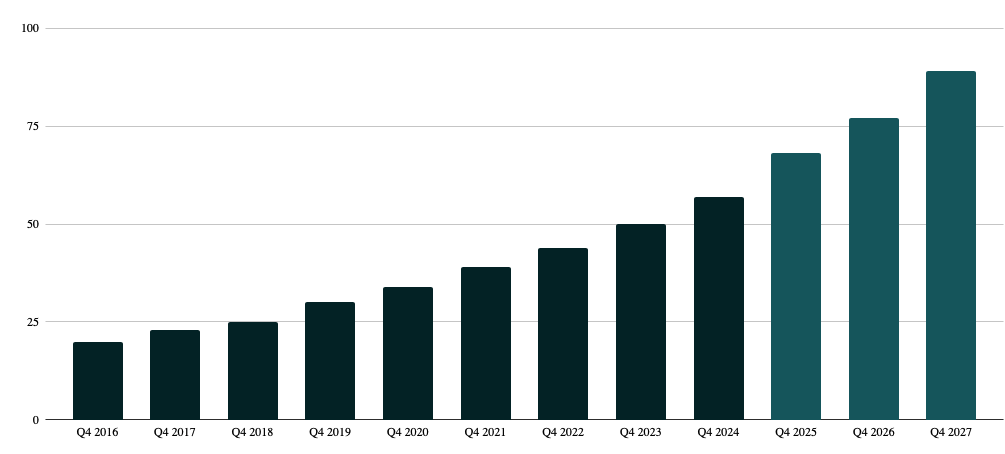
Task: Select the Q4 2024 bar
Action: coord(718,308)
